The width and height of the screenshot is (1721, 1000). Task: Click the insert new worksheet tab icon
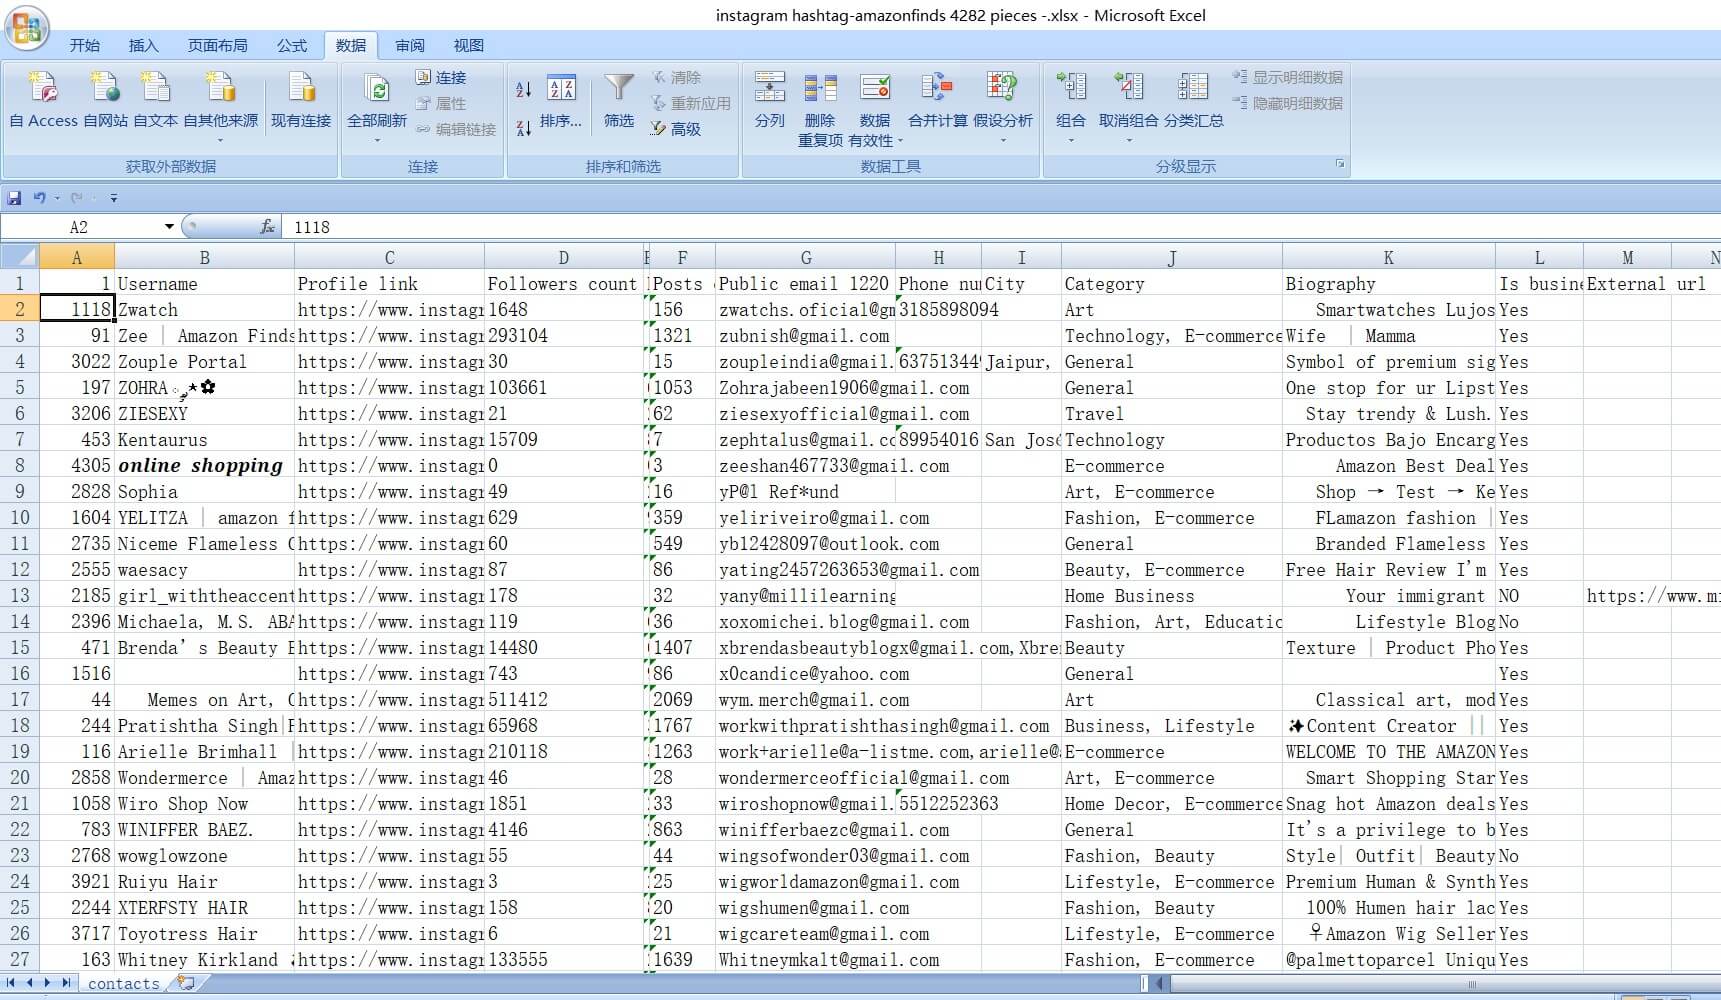(x=185, y=983)
